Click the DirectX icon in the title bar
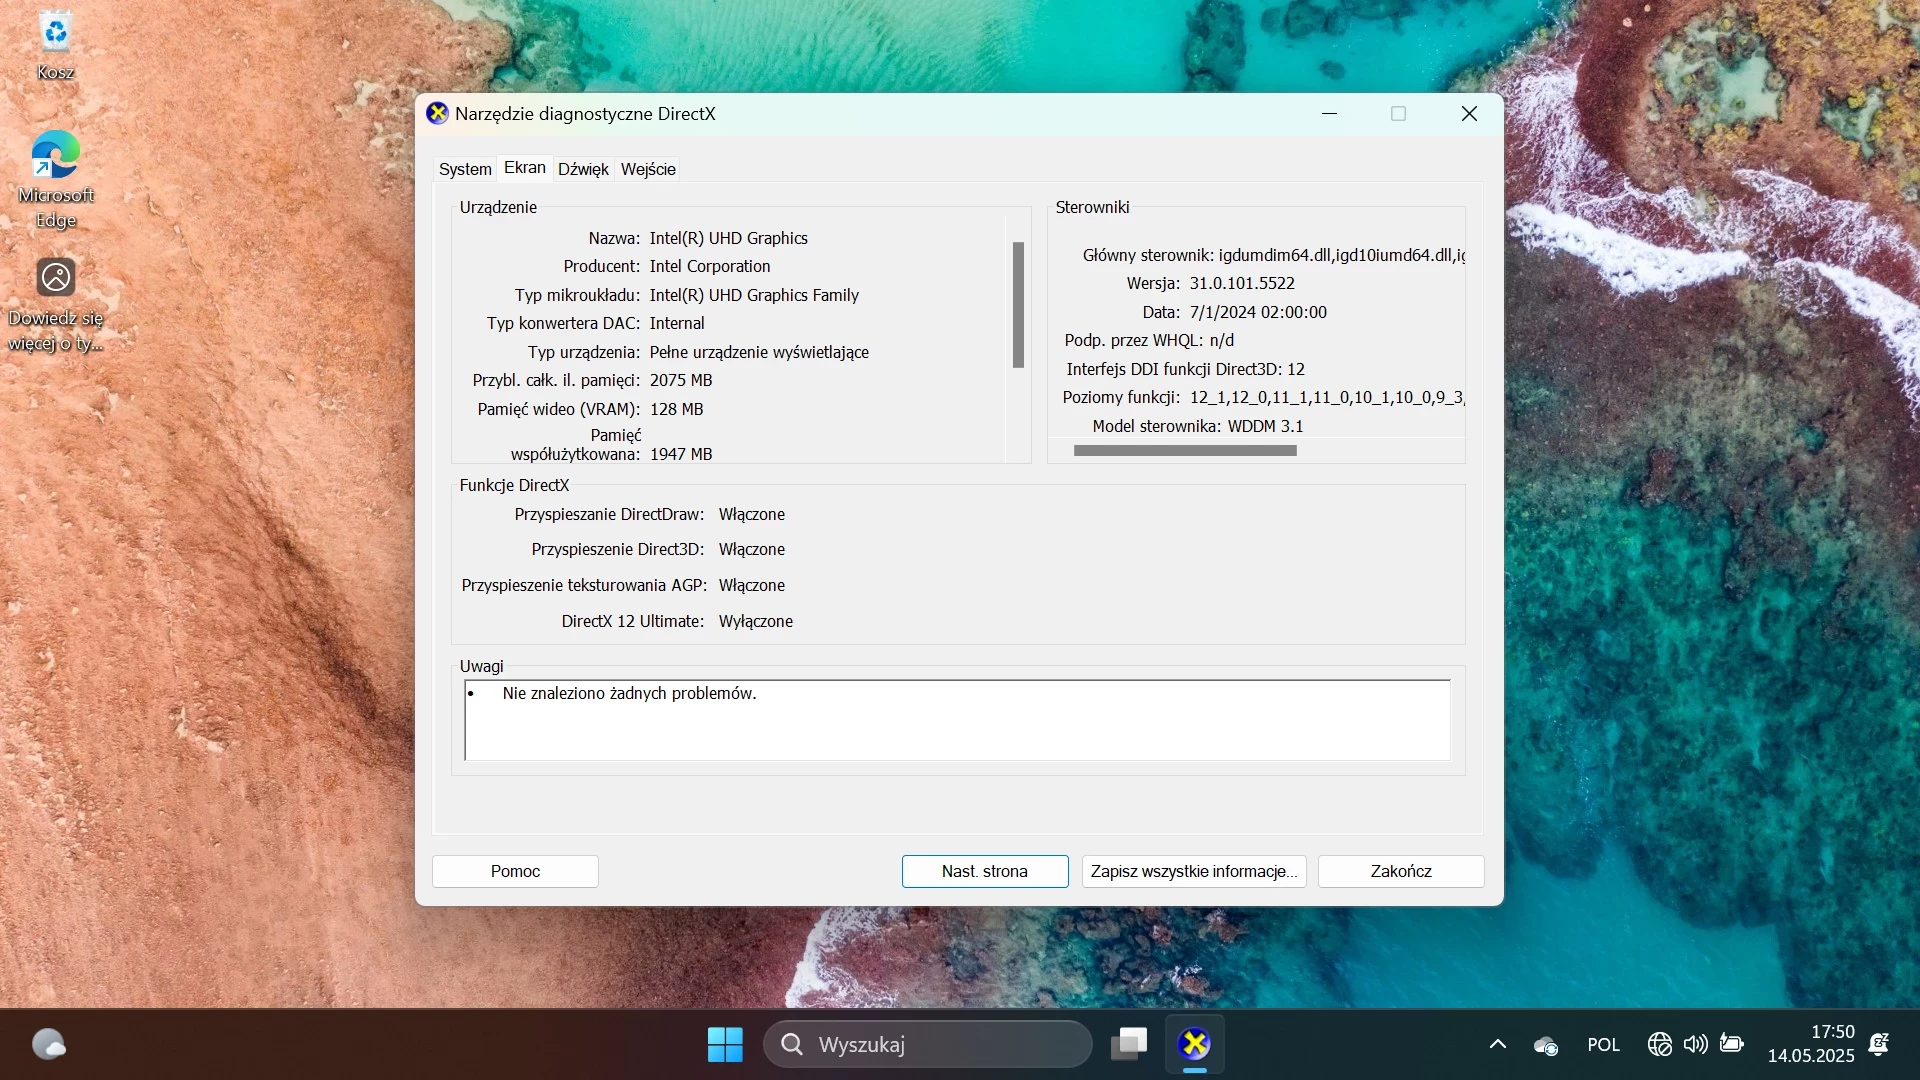Viewport: 1920px width, 1080px height. point(437,114)
